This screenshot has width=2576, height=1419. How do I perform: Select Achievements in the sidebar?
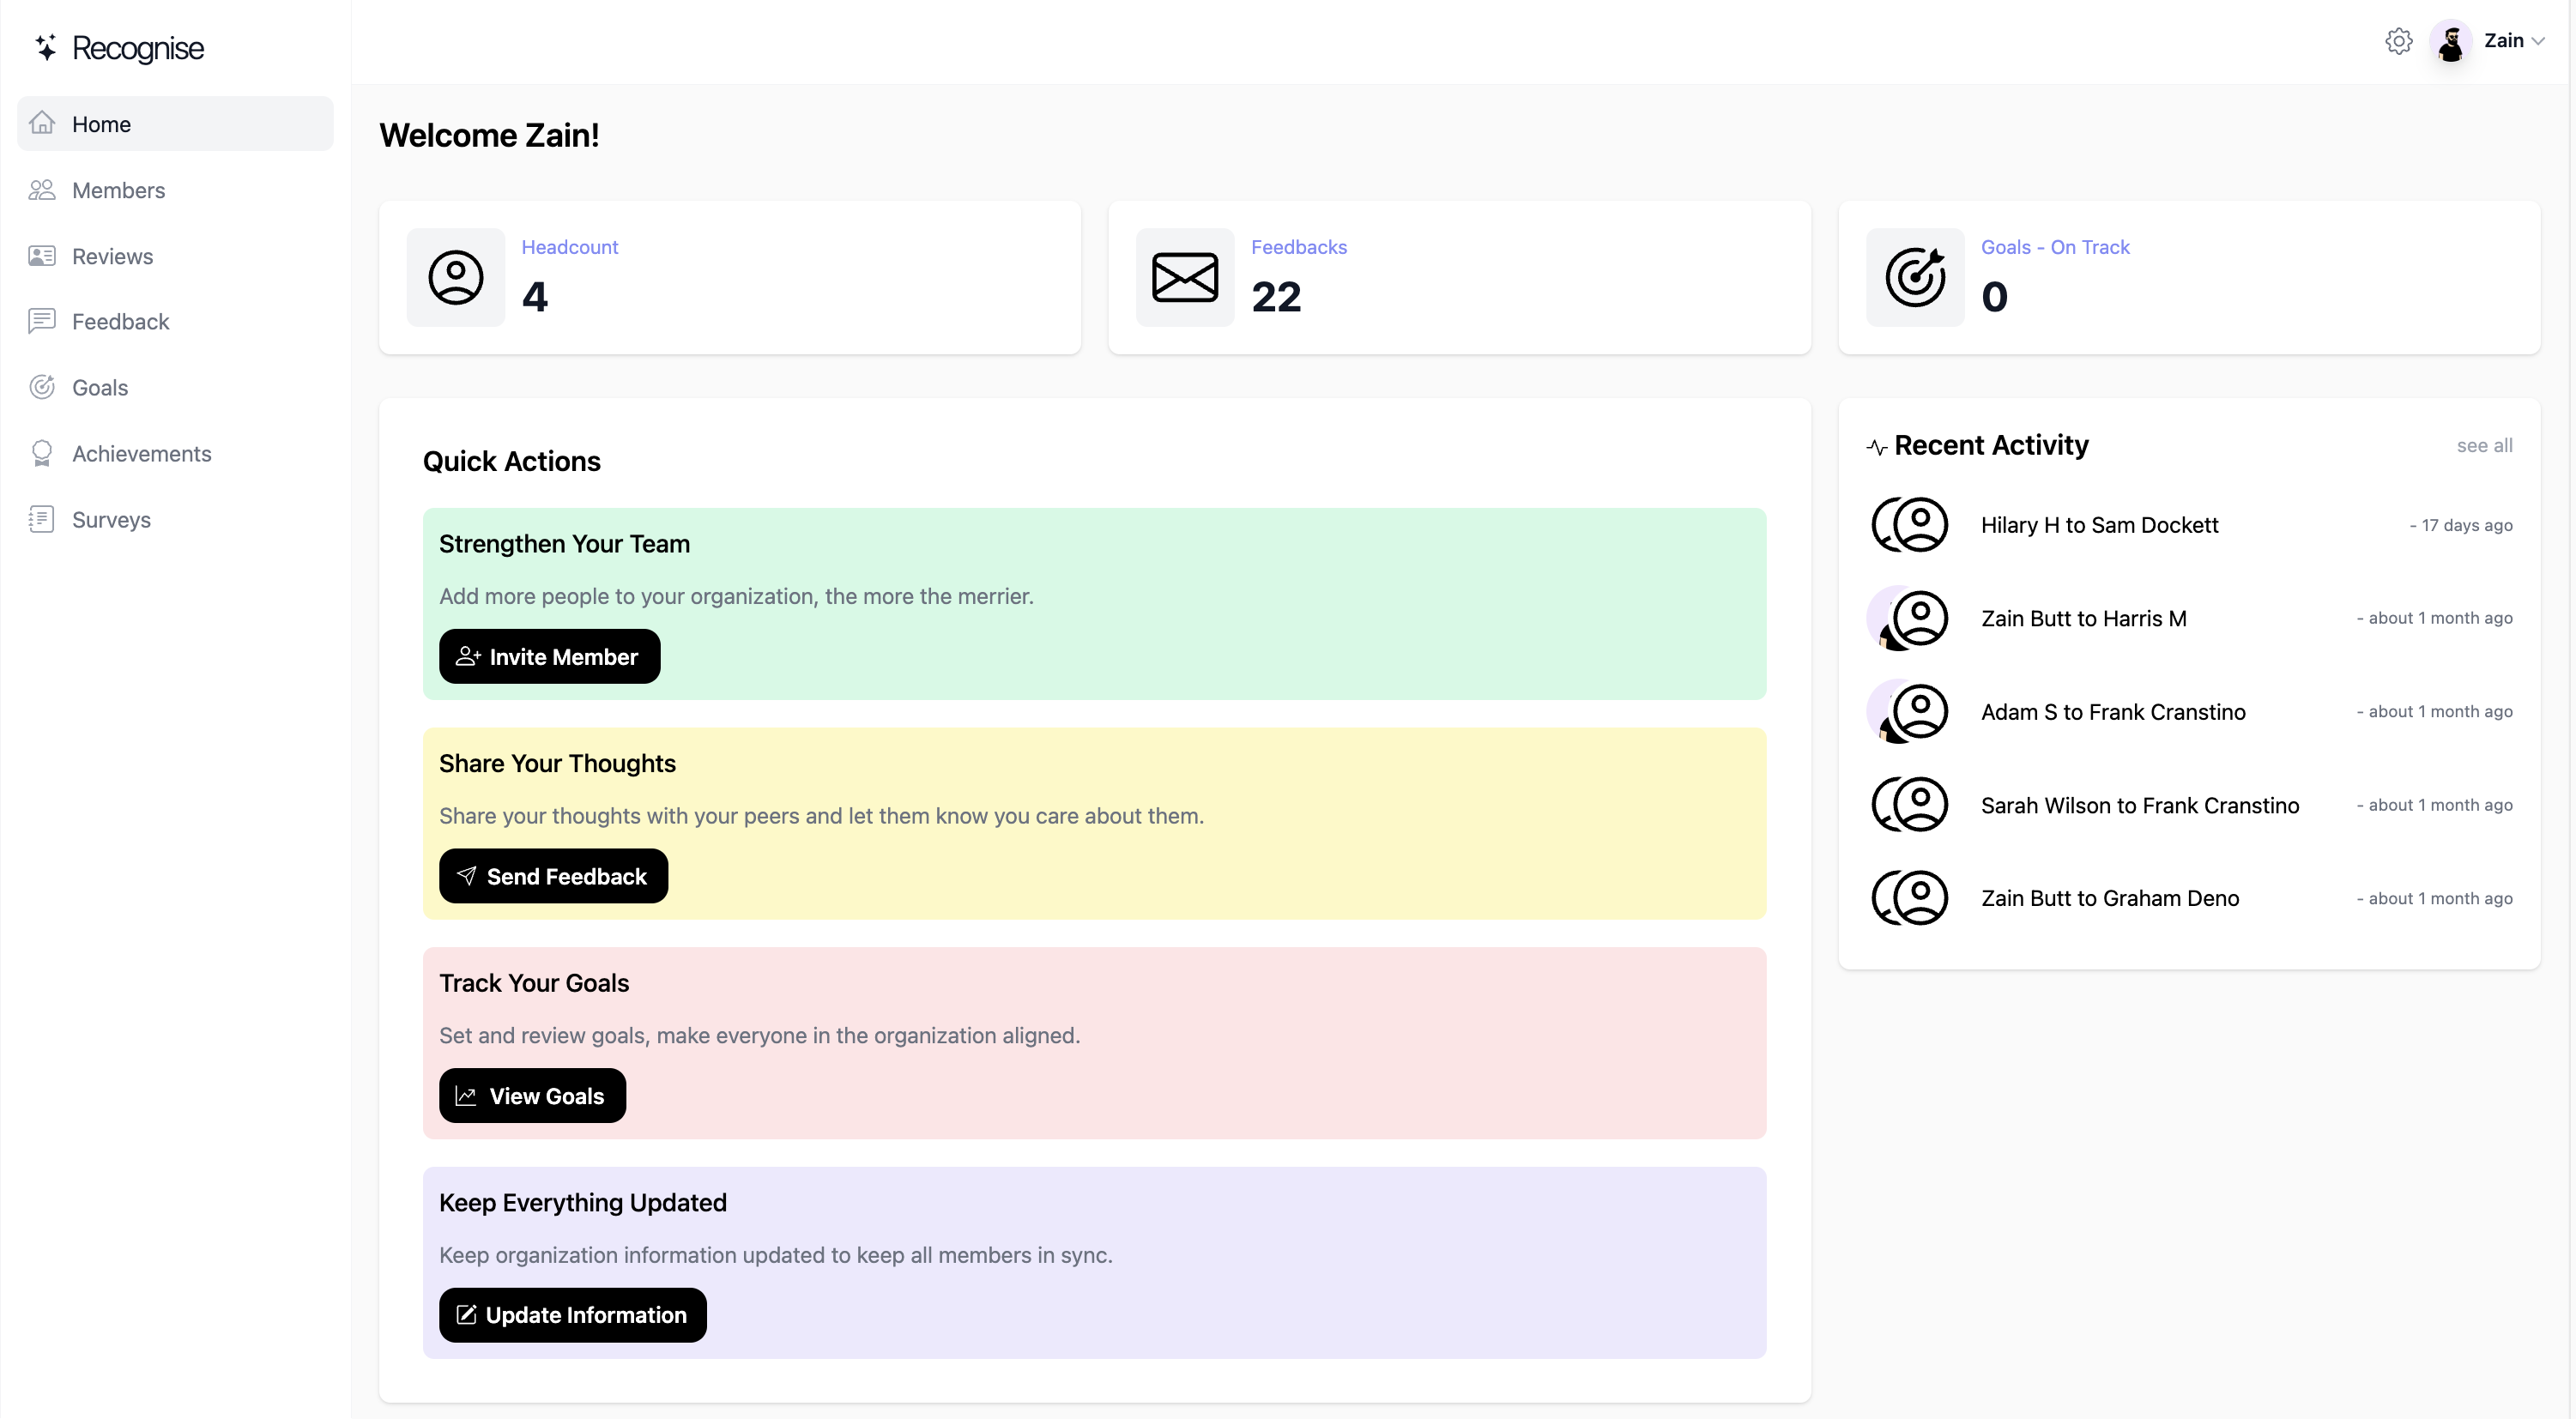[x=175, y=453]
